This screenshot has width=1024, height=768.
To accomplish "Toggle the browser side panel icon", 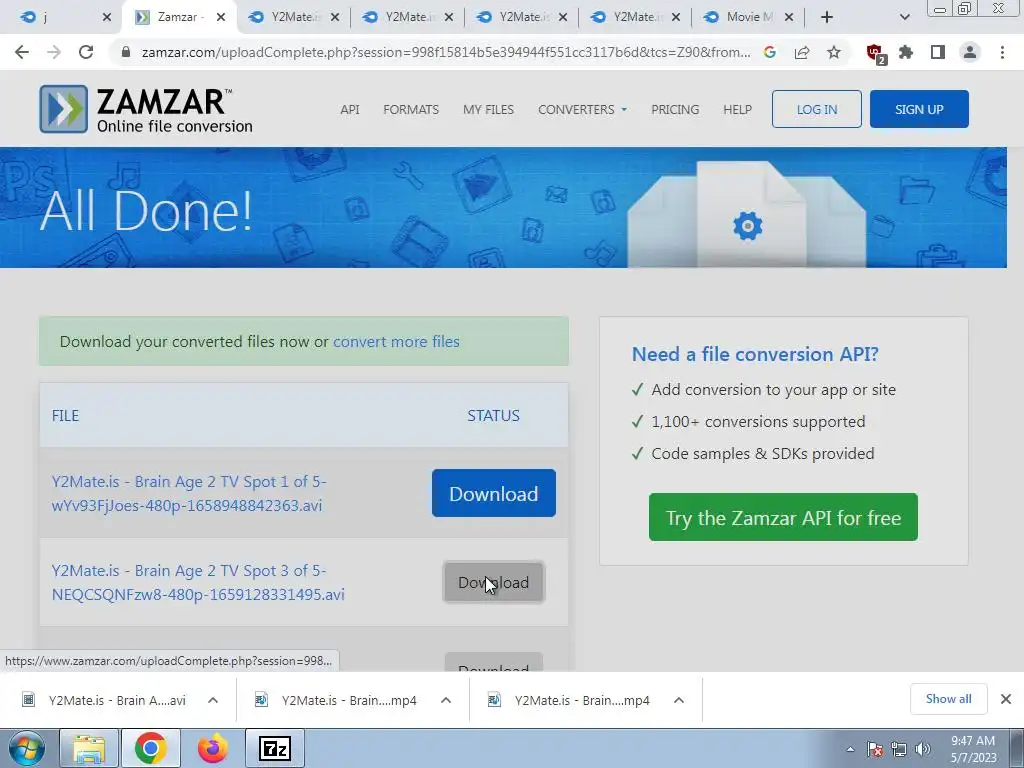I will point(938,52).
